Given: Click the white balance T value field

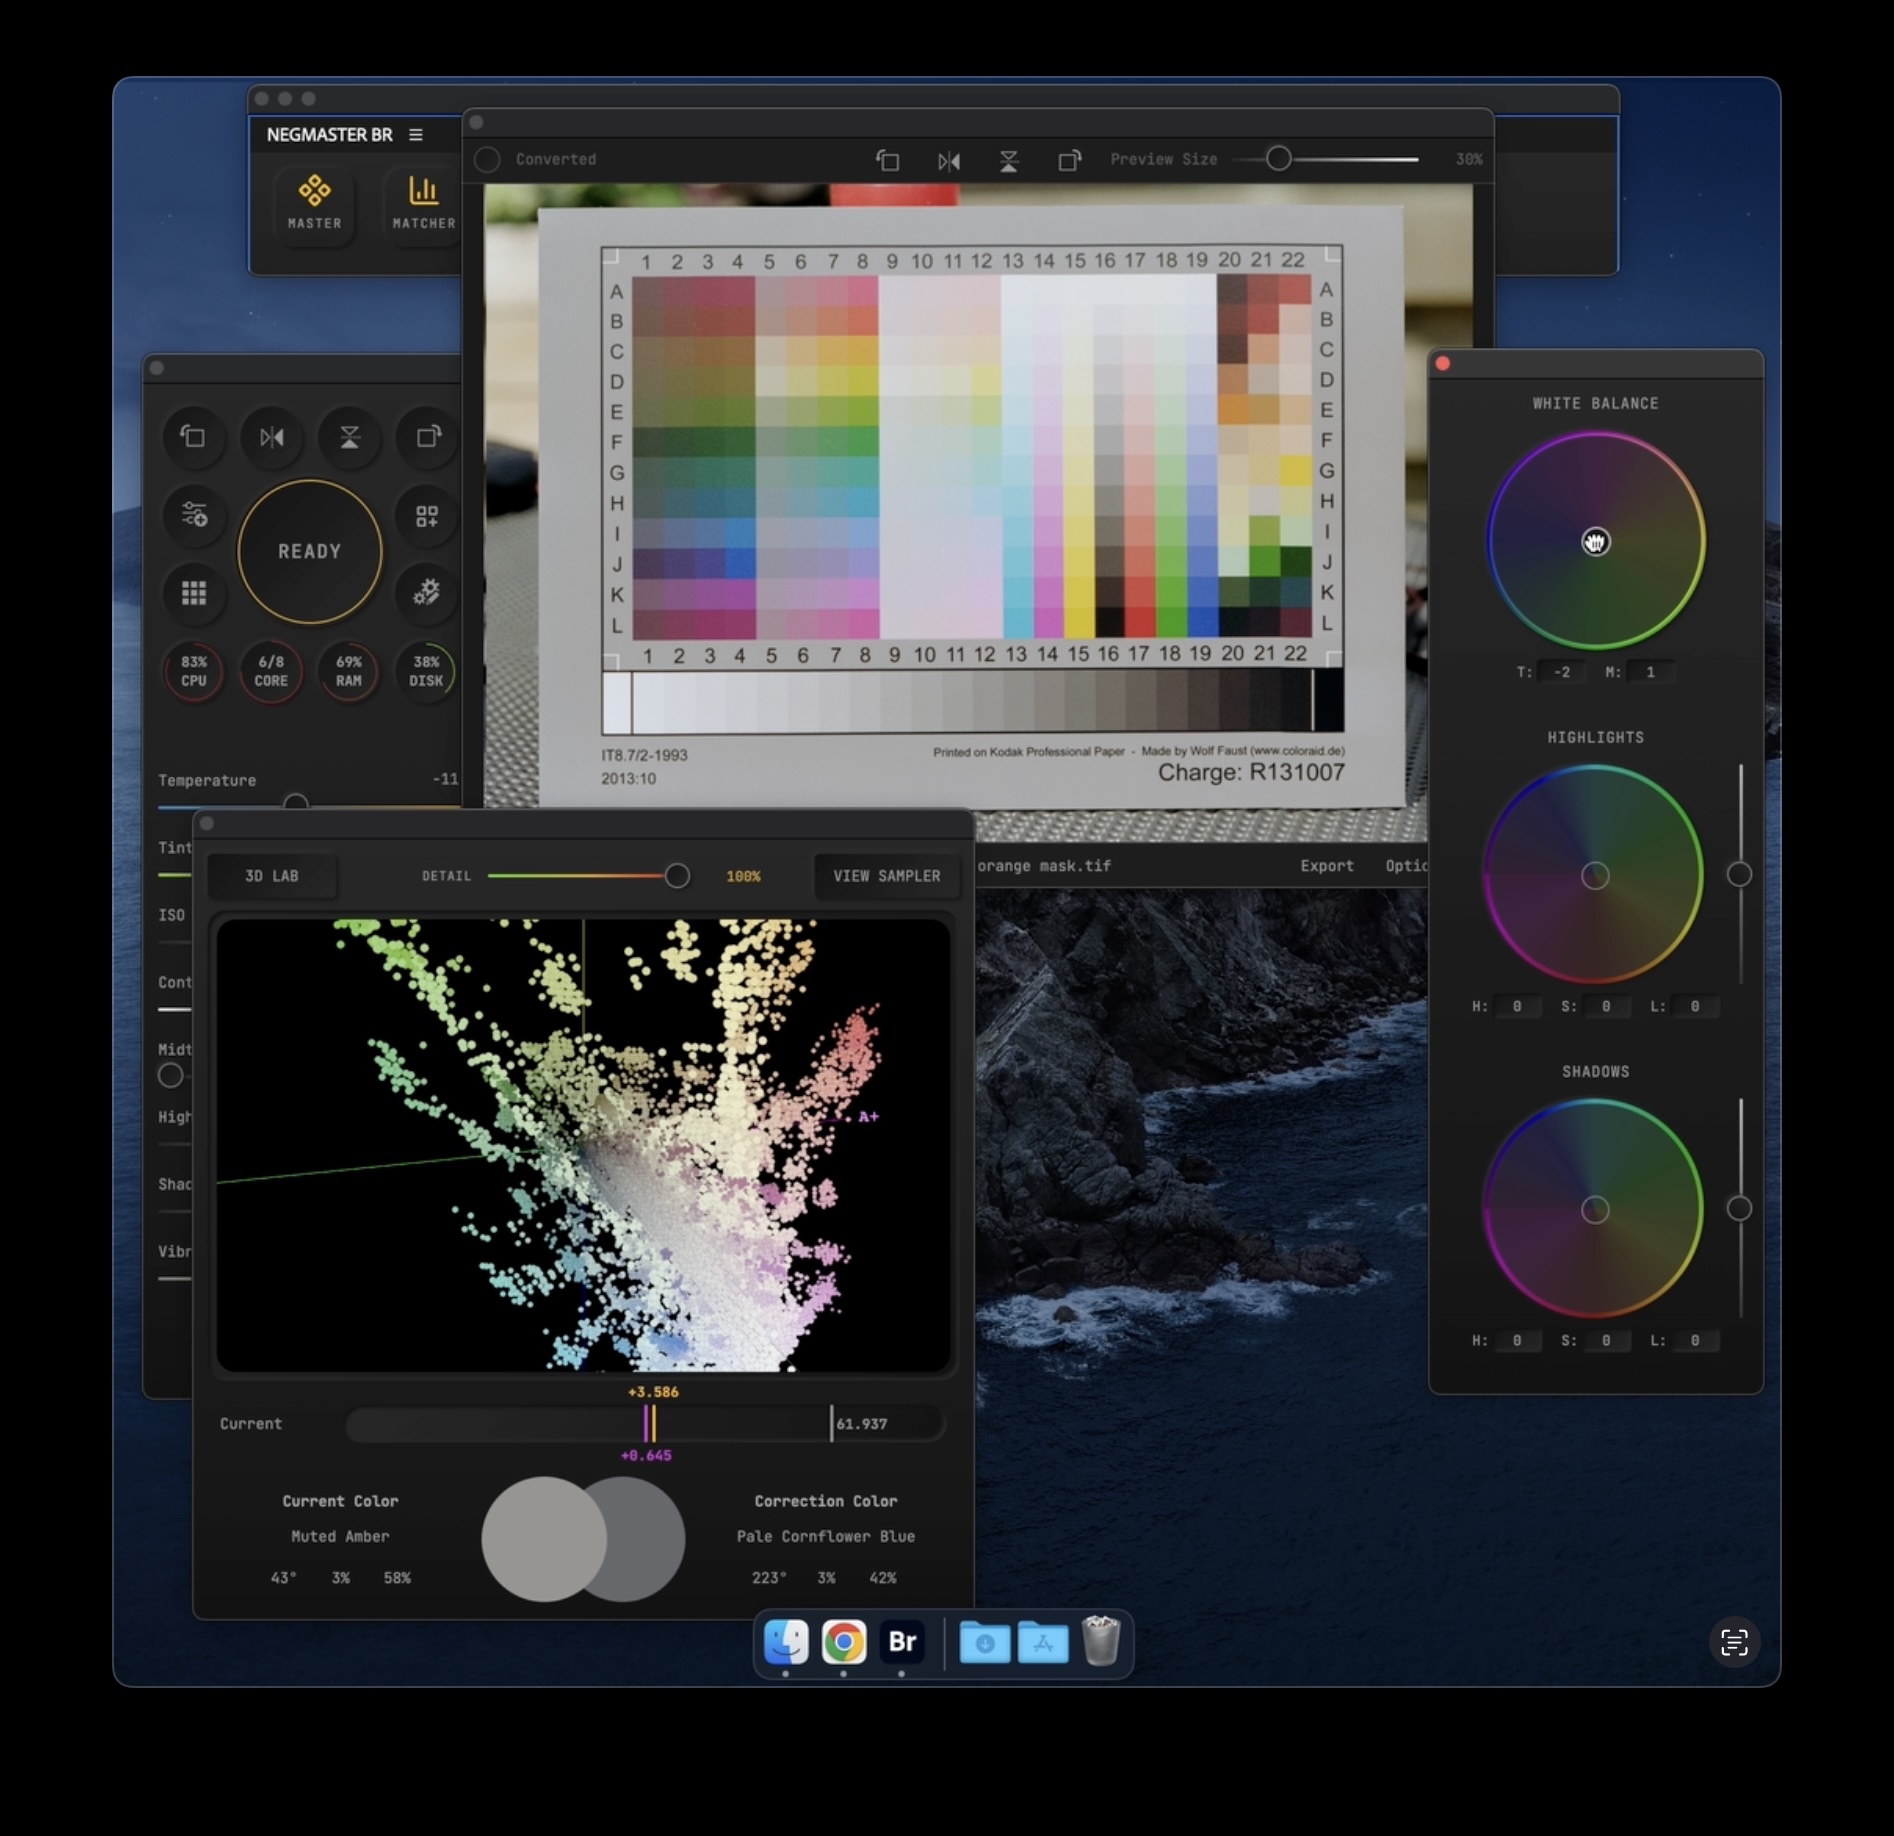Looking at the screenshot, I should pos(1561,672).
